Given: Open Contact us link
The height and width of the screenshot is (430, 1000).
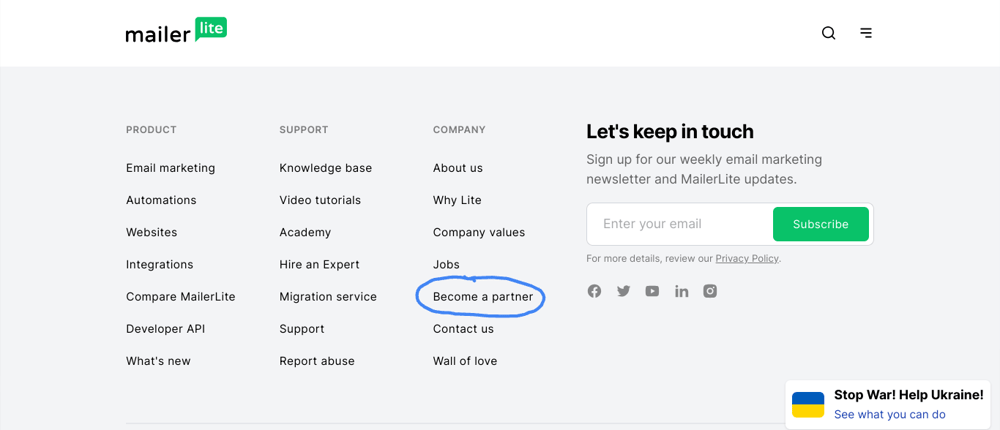Looking at the screenshot, I should click(464, 329).
